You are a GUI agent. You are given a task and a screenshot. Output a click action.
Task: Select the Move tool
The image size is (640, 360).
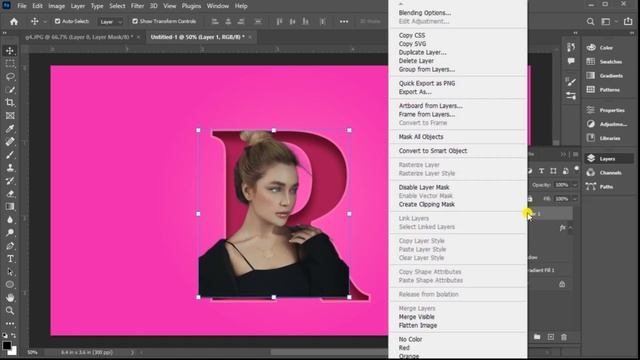click(x=10, y=51)
